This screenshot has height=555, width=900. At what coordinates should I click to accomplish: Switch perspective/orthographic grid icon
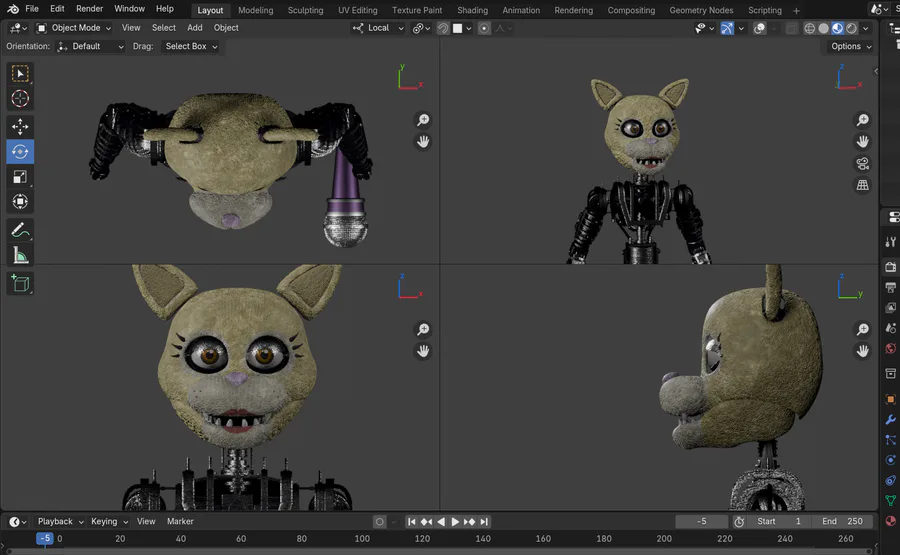(x=863, y=185)
